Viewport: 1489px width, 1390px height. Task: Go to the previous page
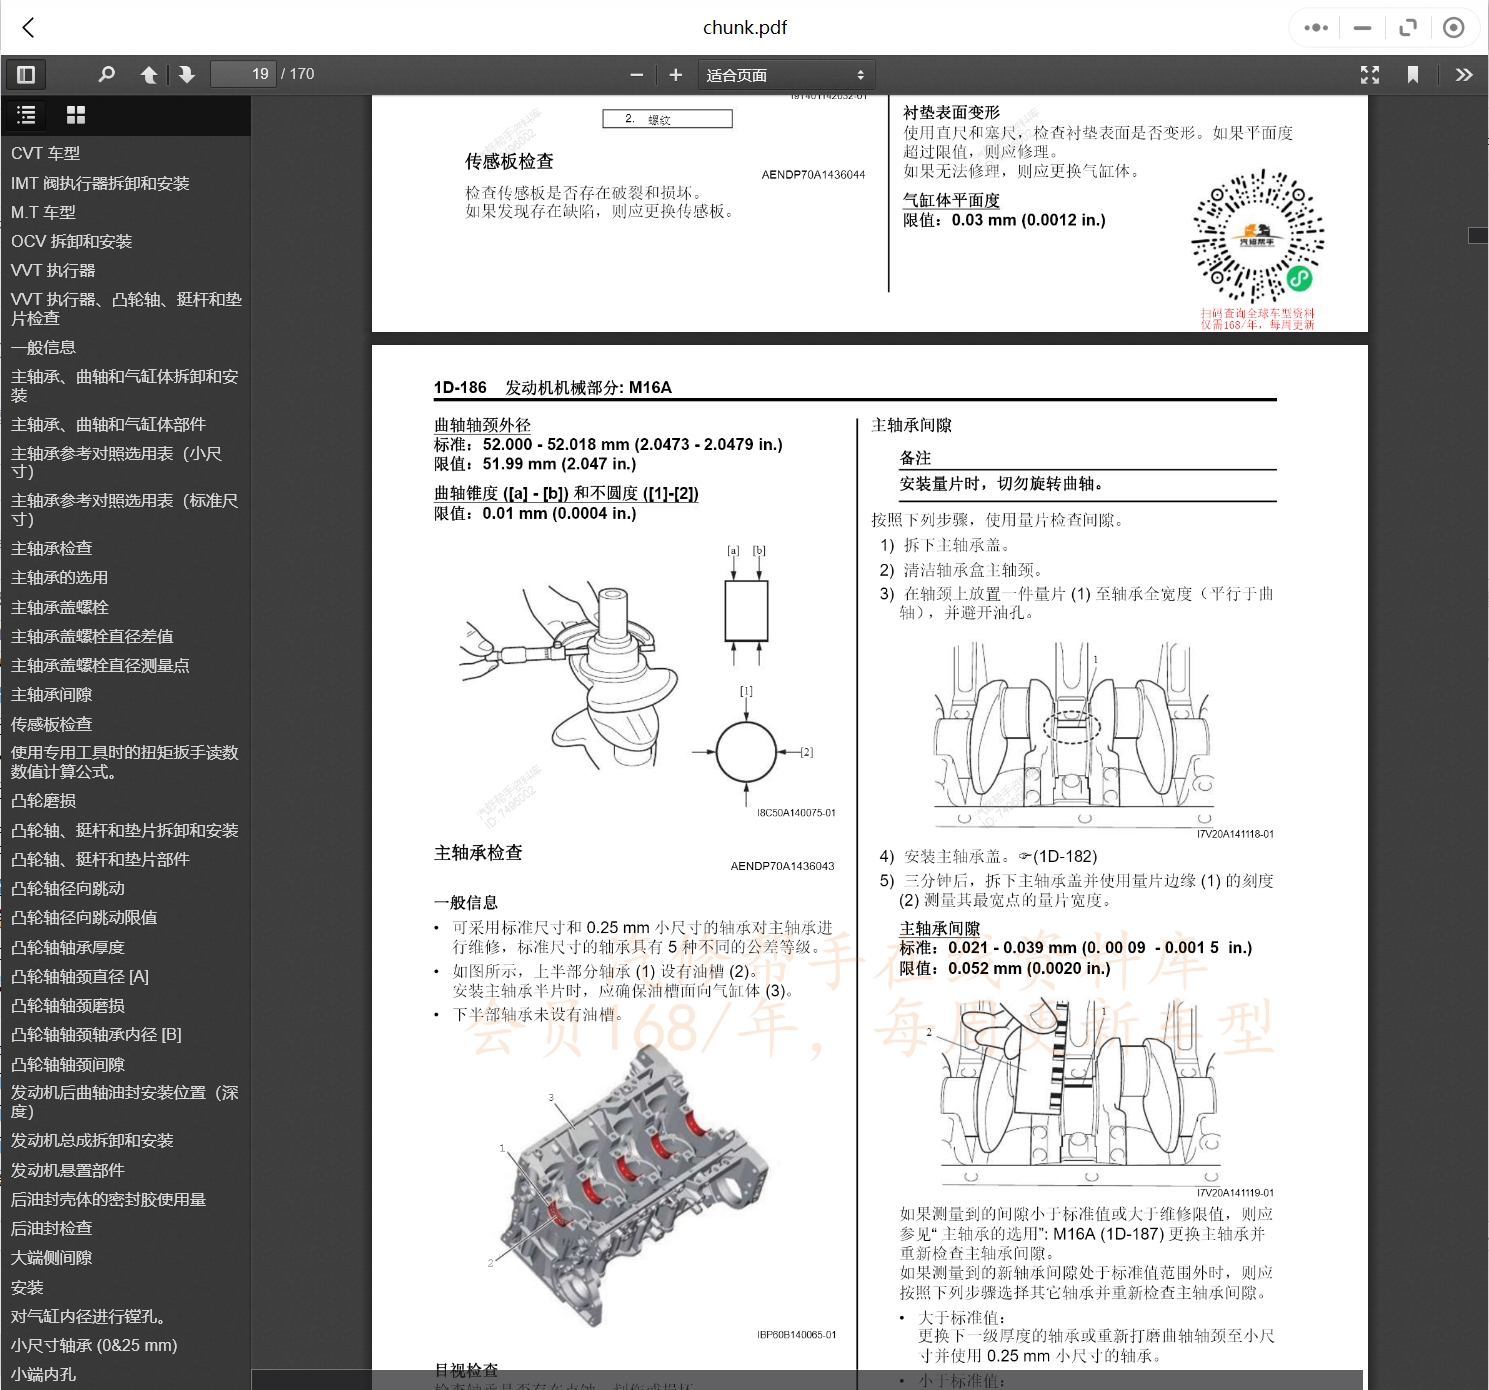click(149, 74)
